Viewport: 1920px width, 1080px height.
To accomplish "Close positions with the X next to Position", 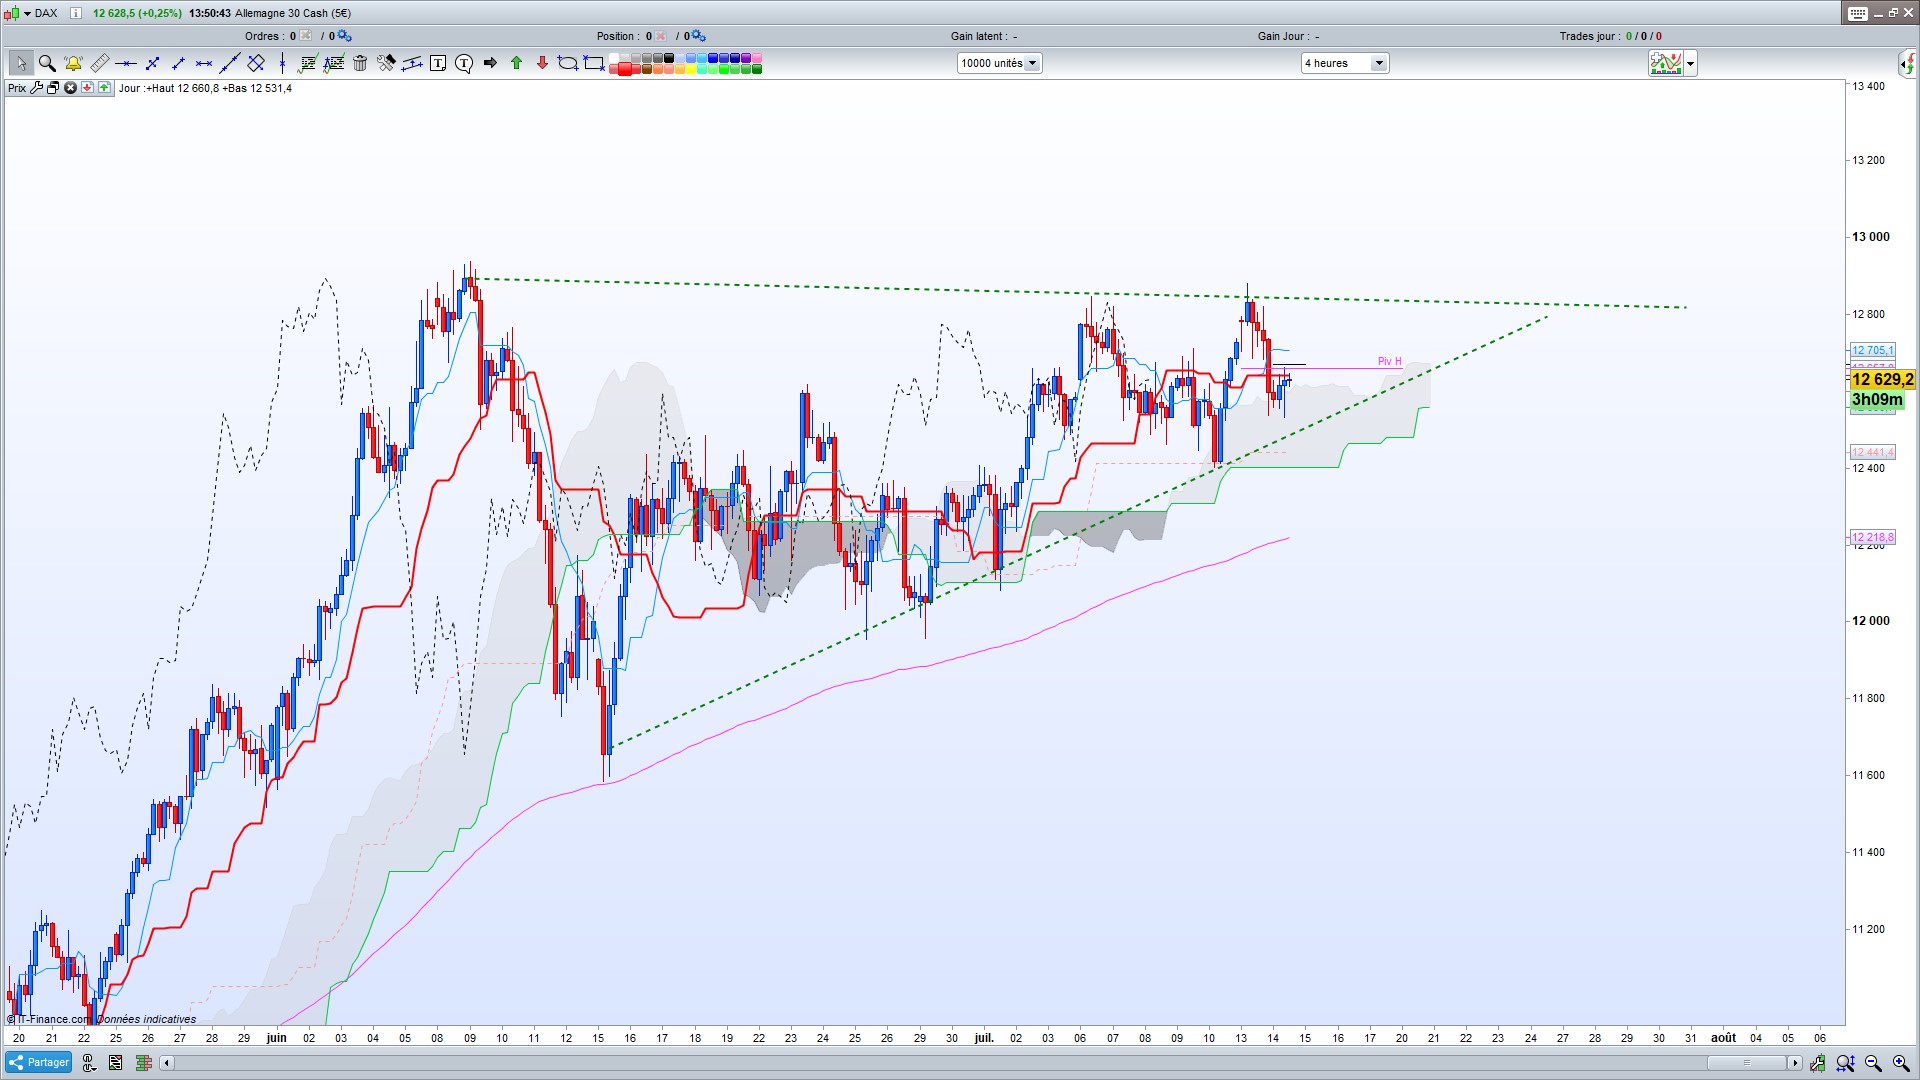I will point(660,36).
